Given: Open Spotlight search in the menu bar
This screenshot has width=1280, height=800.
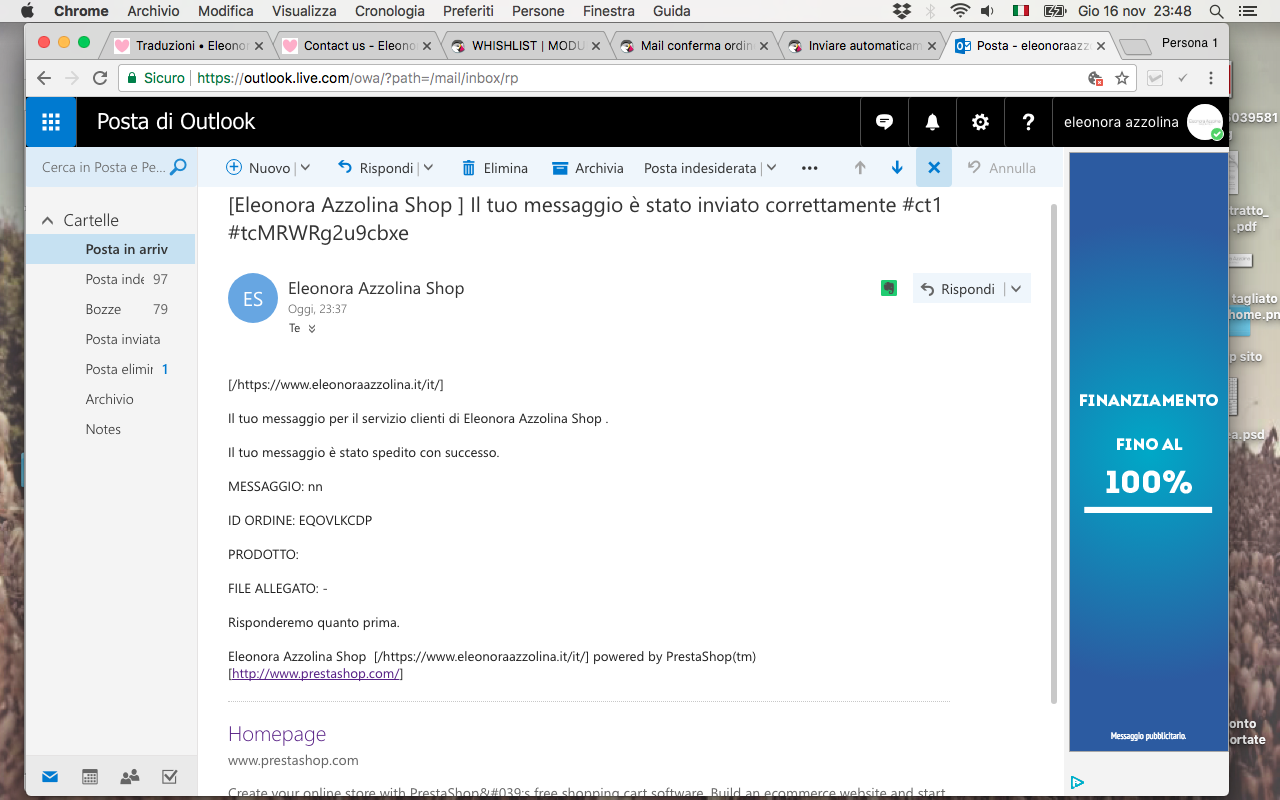Looking at the screenshot, I should 1216,11.
